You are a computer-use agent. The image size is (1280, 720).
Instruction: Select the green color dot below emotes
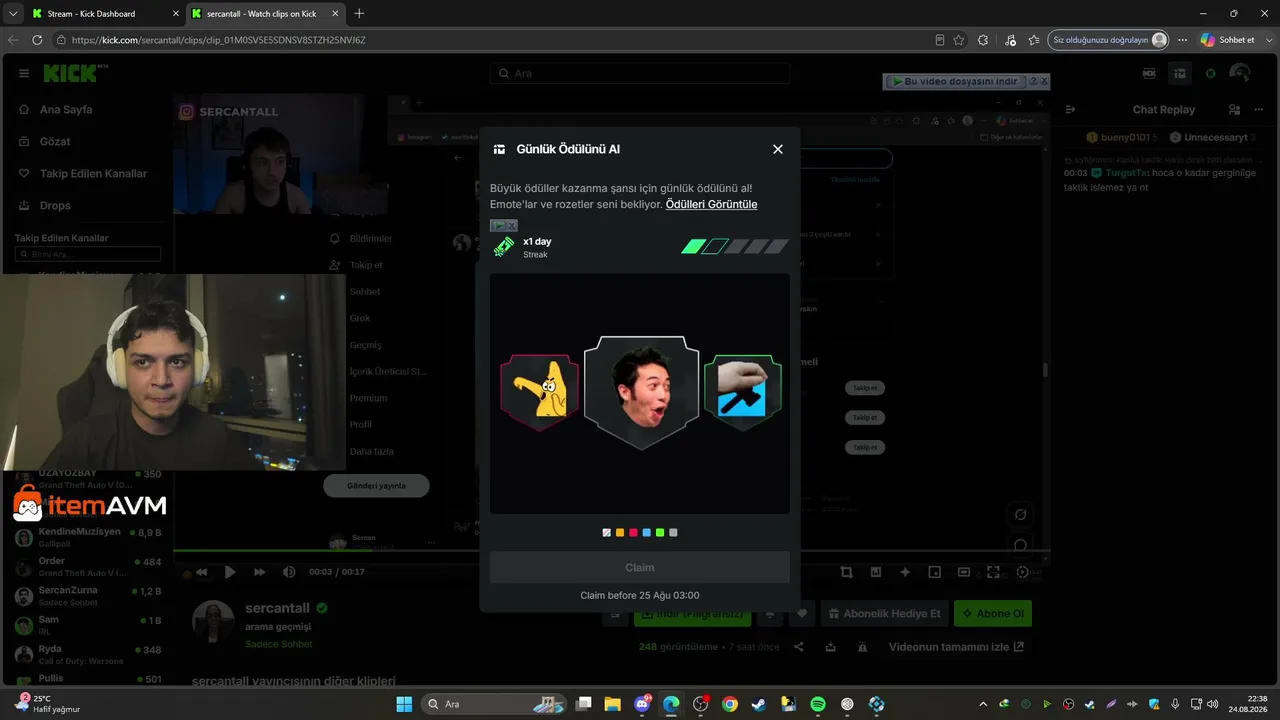coord(660,533)
